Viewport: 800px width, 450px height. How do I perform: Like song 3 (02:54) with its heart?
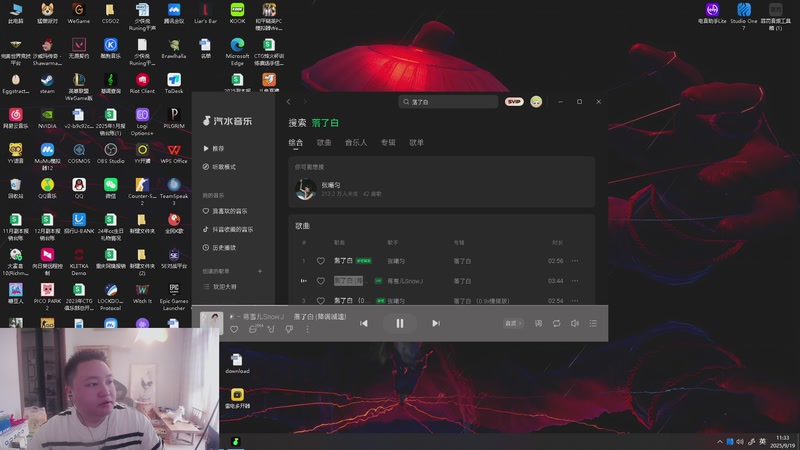coord(320,301)
